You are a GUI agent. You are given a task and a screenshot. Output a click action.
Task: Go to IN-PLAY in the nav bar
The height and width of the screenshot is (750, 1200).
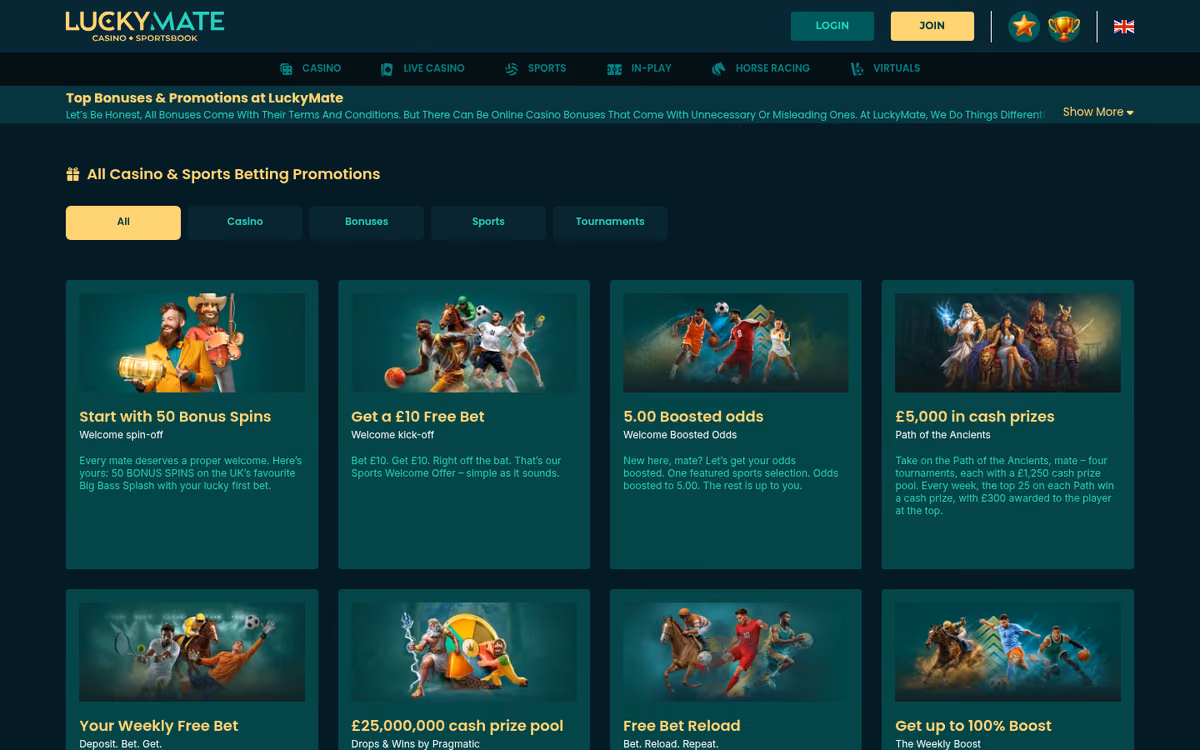[x=652, y=68]
